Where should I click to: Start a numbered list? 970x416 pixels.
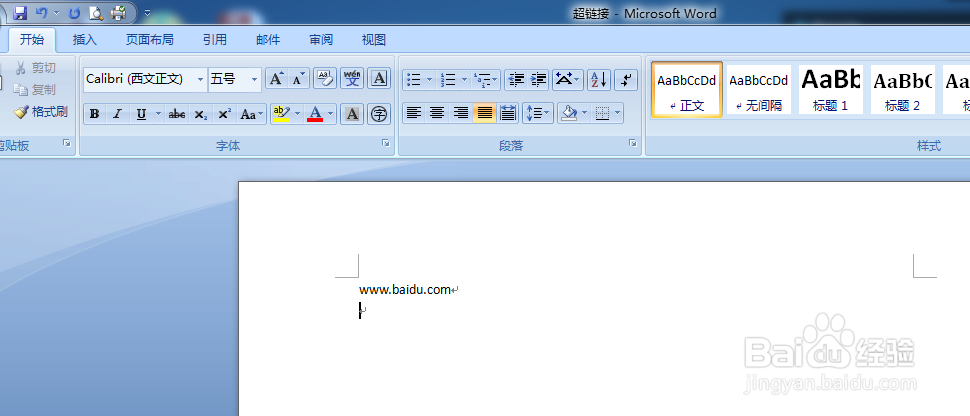[x=449, y=79]
